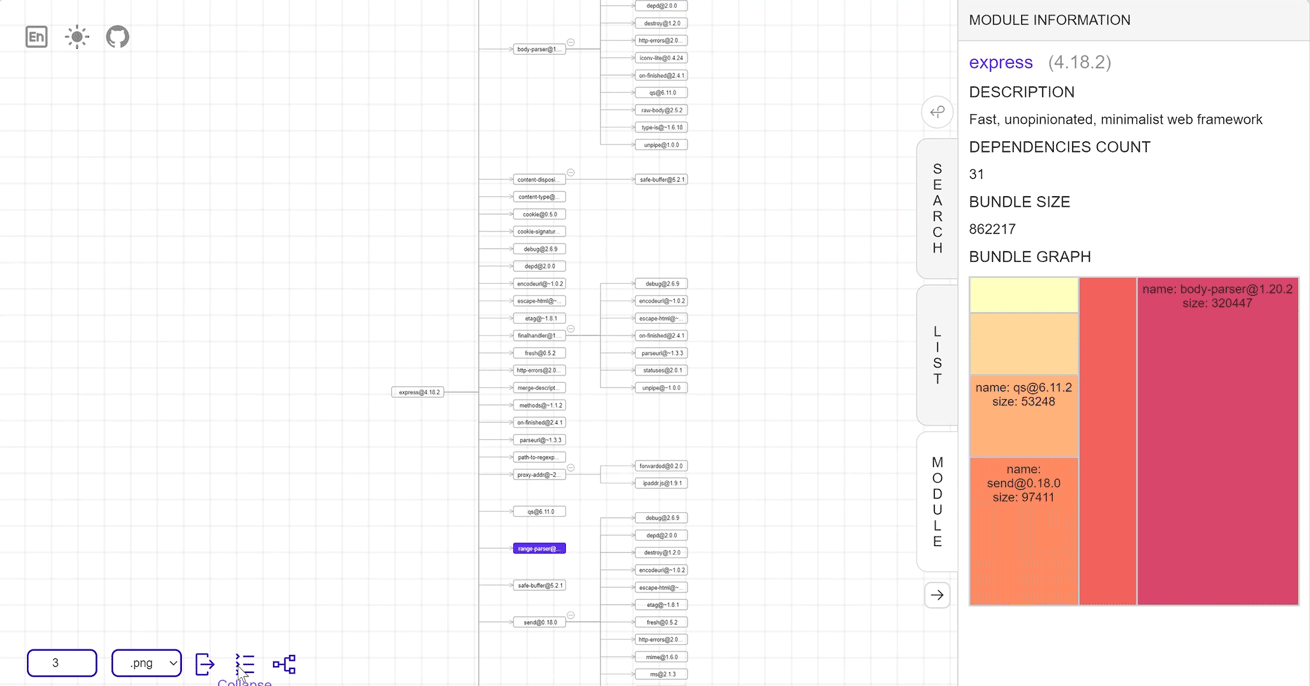The height and width of the screenshot is (686, 1310).
Task: Switch to the LIST tab
Action: tap(937, 355)
